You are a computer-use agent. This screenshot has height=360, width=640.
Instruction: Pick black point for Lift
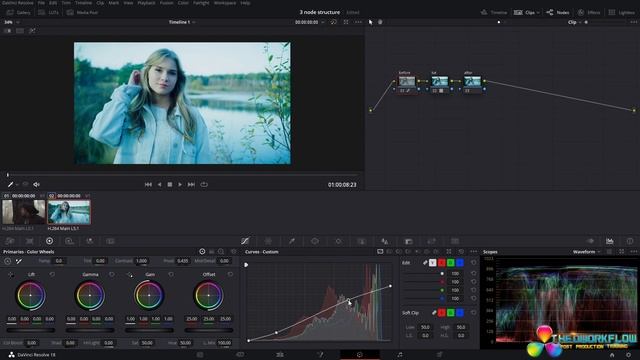click(x=11, y=275)
